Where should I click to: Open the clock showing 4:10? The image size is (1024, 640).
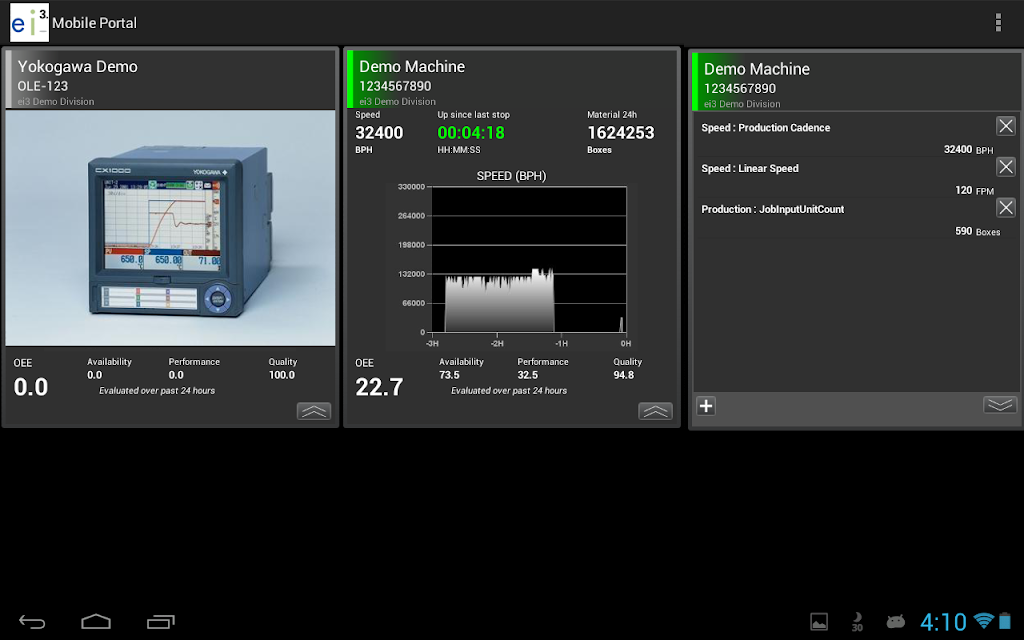pos(943,622)
